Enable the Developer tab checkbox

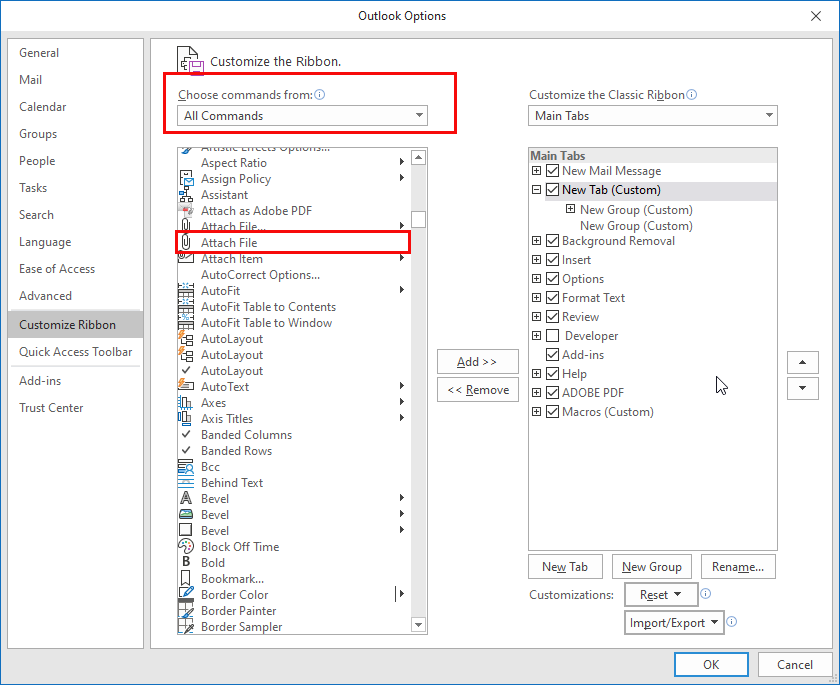552,336
